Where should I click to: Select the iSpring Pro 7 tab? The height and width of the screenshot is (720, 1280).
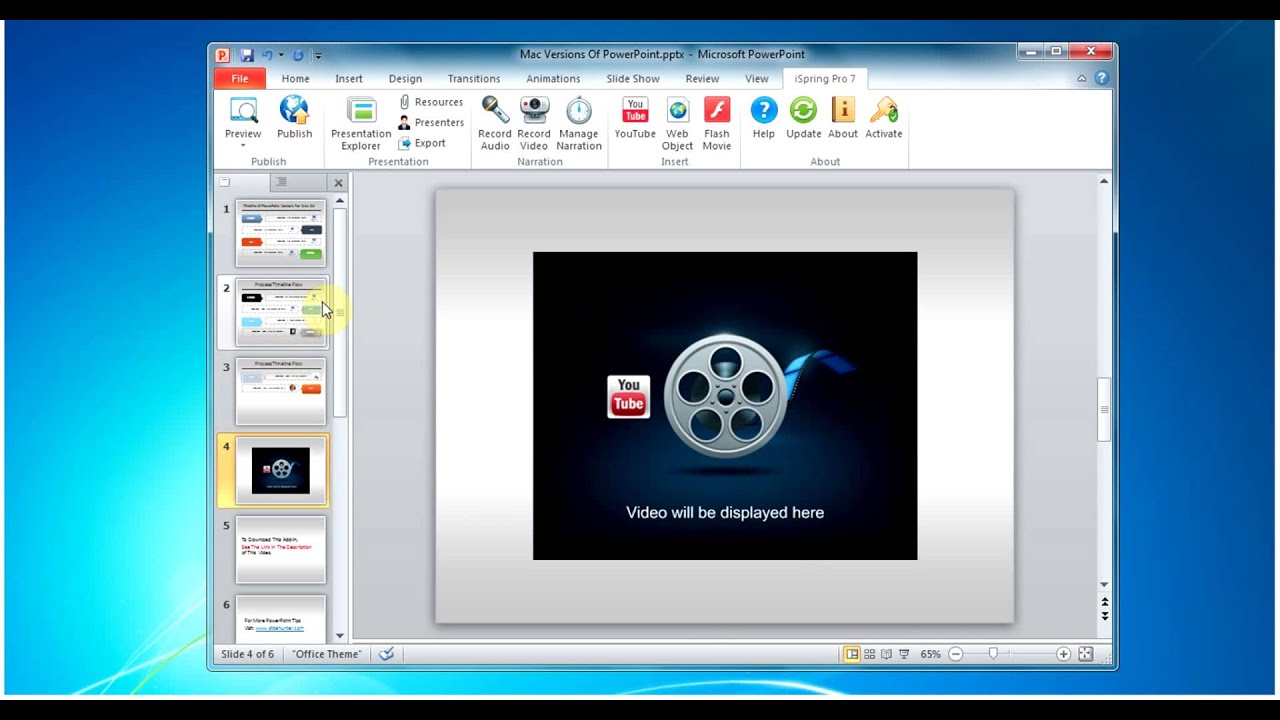825,78
